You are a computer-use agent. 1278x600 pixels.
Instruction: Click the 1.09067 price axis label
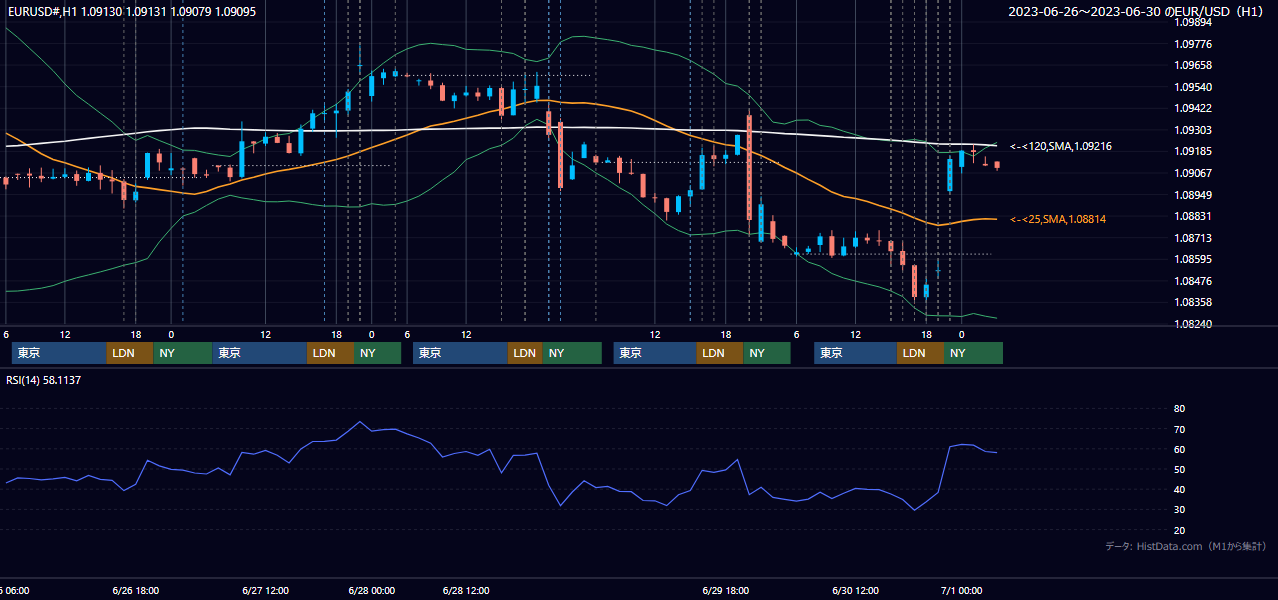click(x=1193, y=173)
